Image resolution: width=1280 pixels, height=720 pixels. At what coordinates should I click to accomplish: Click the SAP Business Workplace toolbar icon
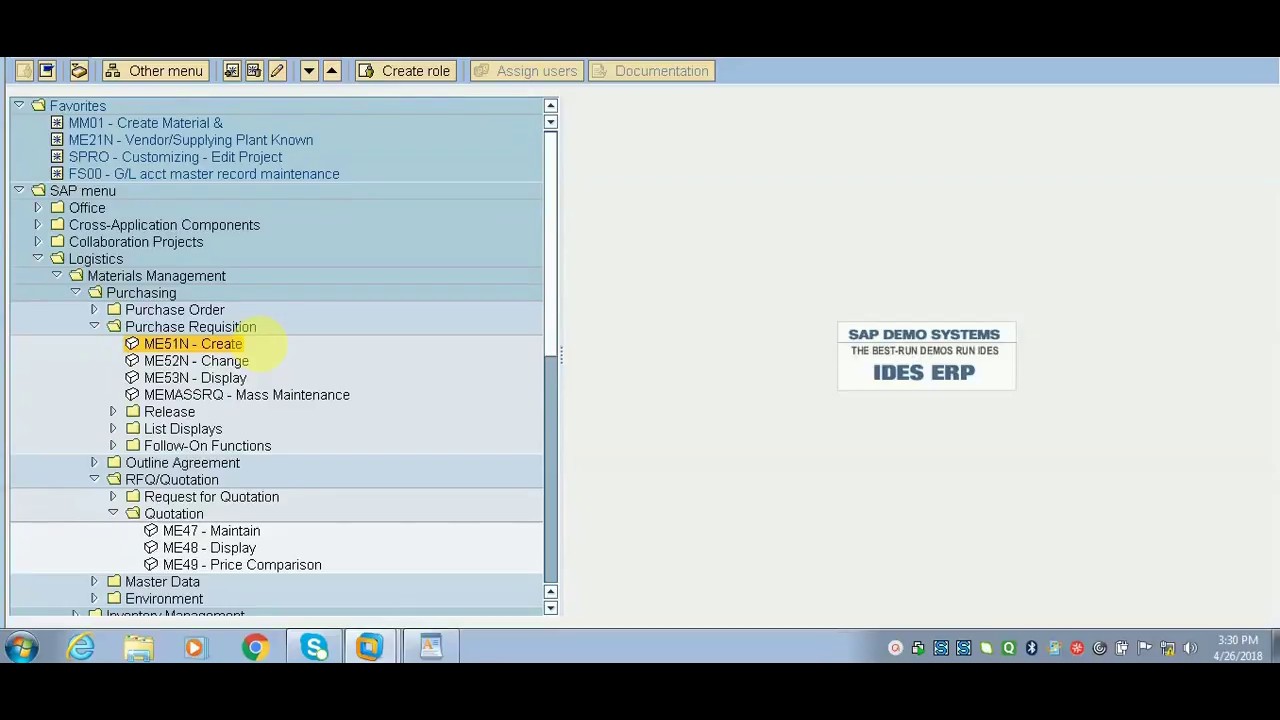[79, 71]
